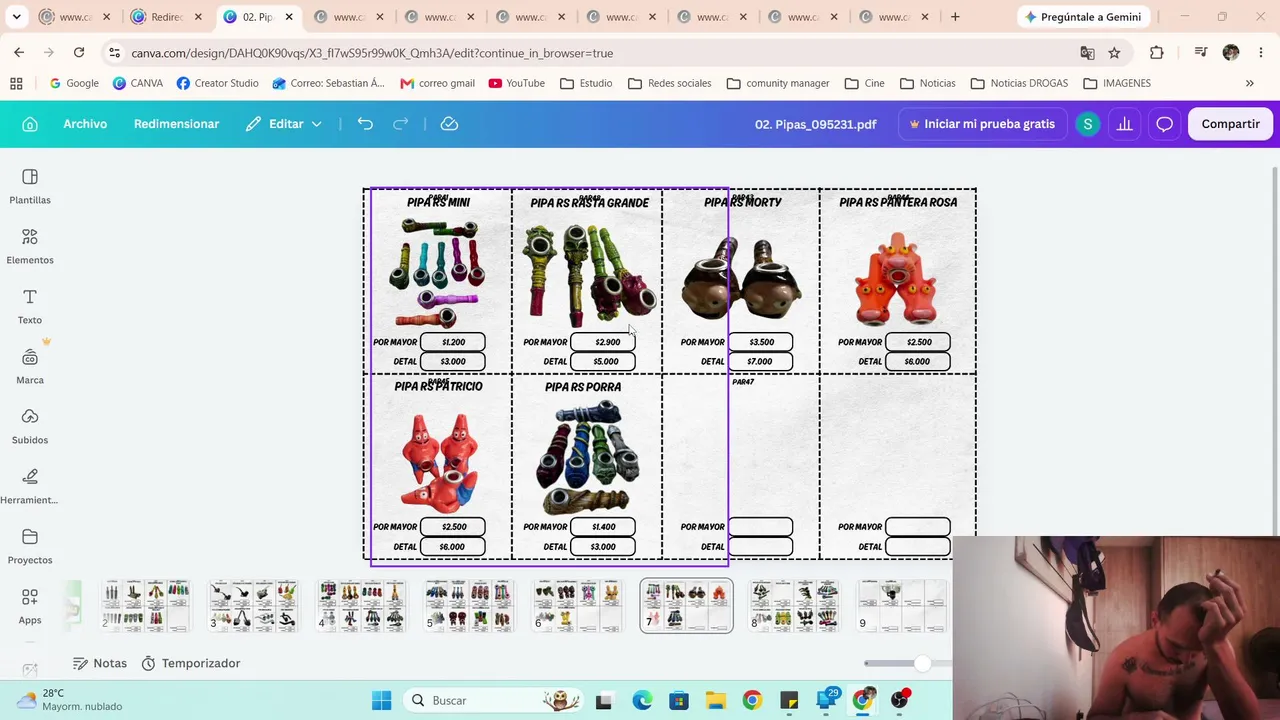
Task: Open the media controls icon in Chrome
Action: pyautogui.click(x=1201, y=53)
